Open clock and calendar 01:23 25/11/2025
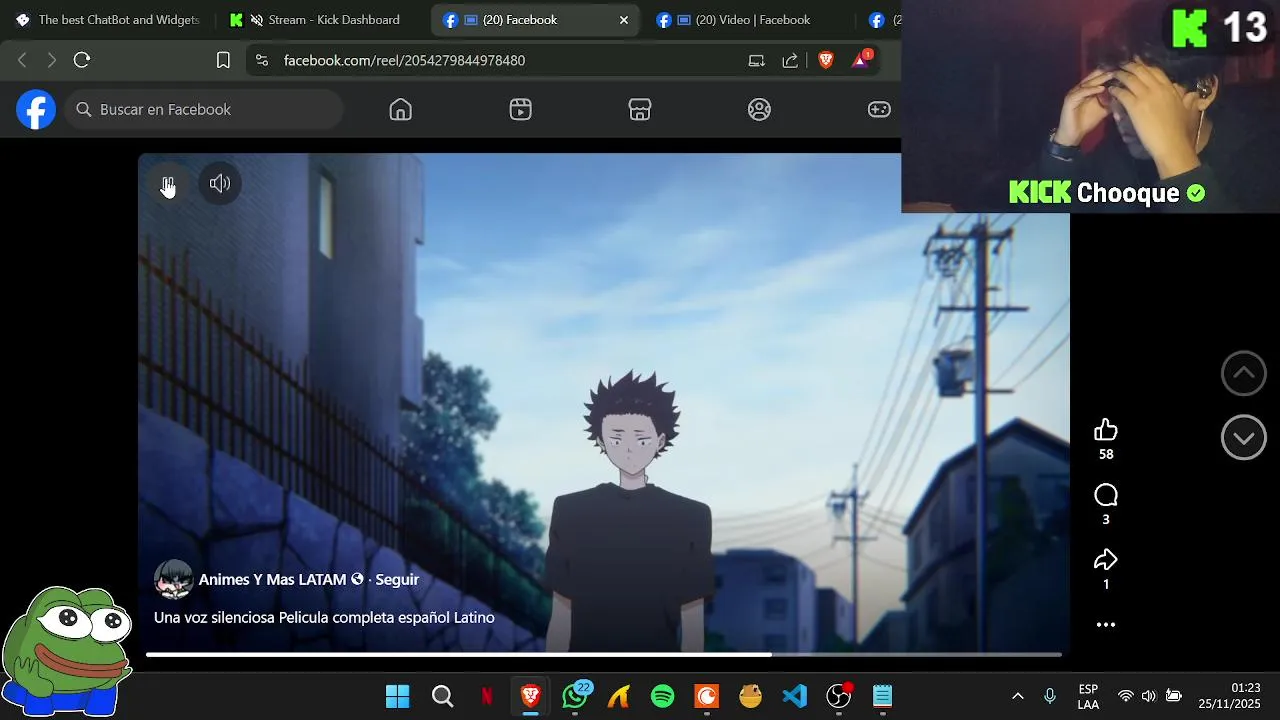Image resolution: width=1280 pixels, height=720 pixels. pos(1231,696)
